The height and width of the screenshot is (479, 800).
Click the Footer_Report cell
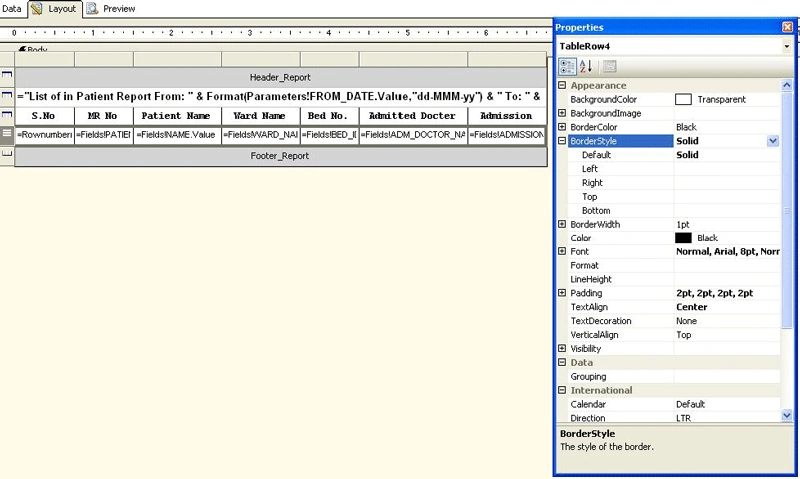click(x=281, y=156)
